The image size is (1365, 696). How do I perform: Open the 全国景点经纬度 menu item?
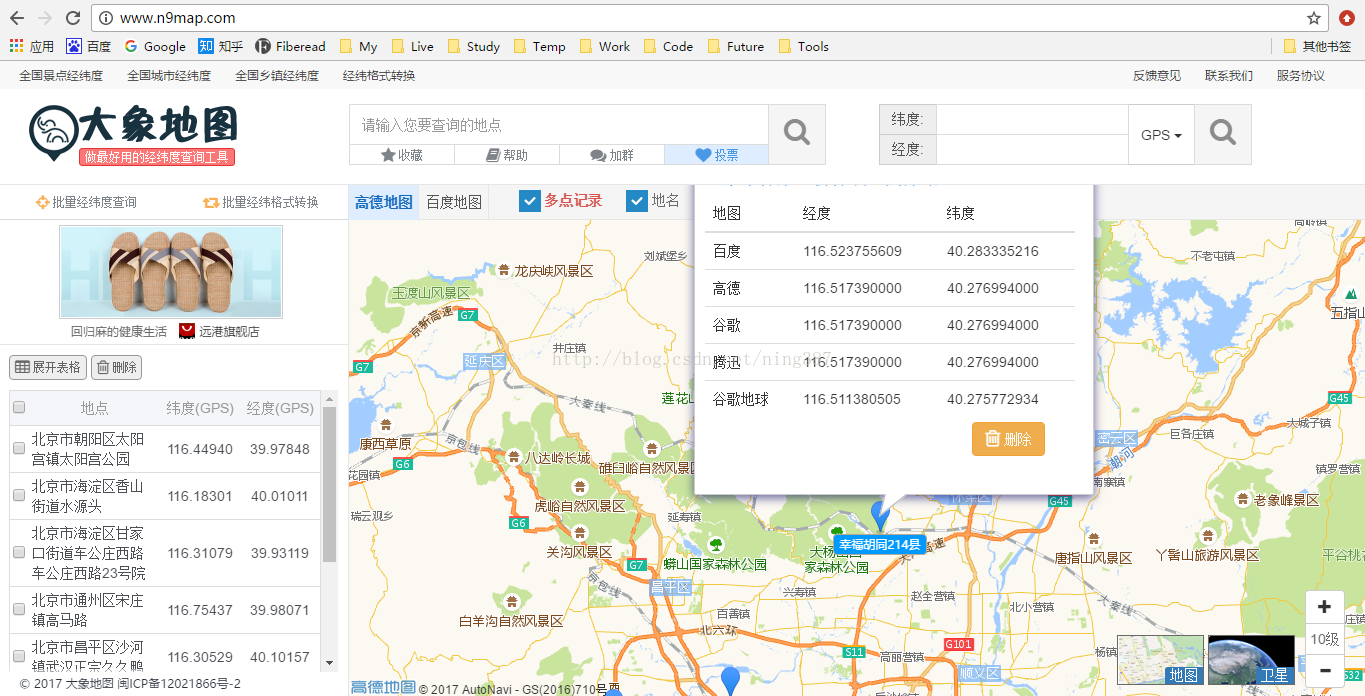pos(61,75)
